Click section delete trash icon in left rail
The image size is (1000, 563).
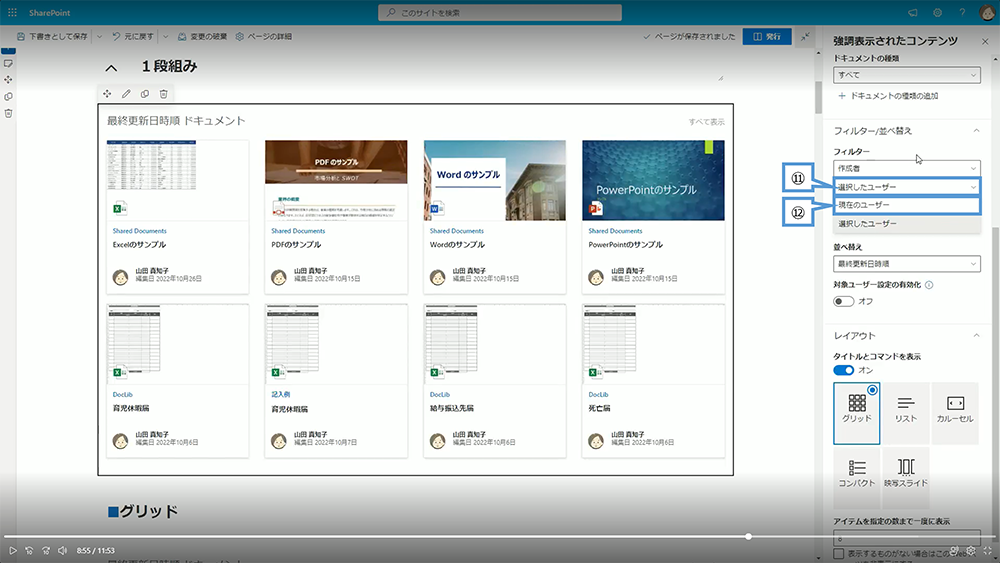click(8, 113)
